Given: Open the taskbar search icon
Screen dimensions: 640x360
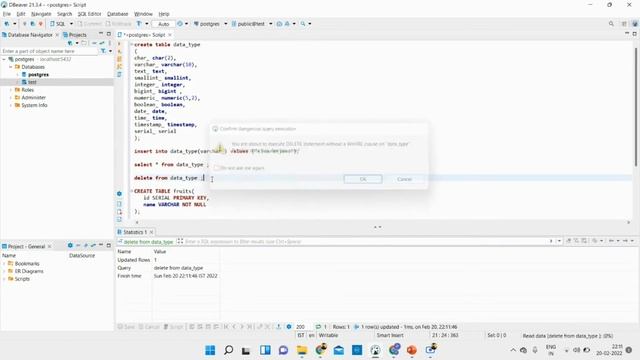Looking at the screenshot, I should point(229,350).
